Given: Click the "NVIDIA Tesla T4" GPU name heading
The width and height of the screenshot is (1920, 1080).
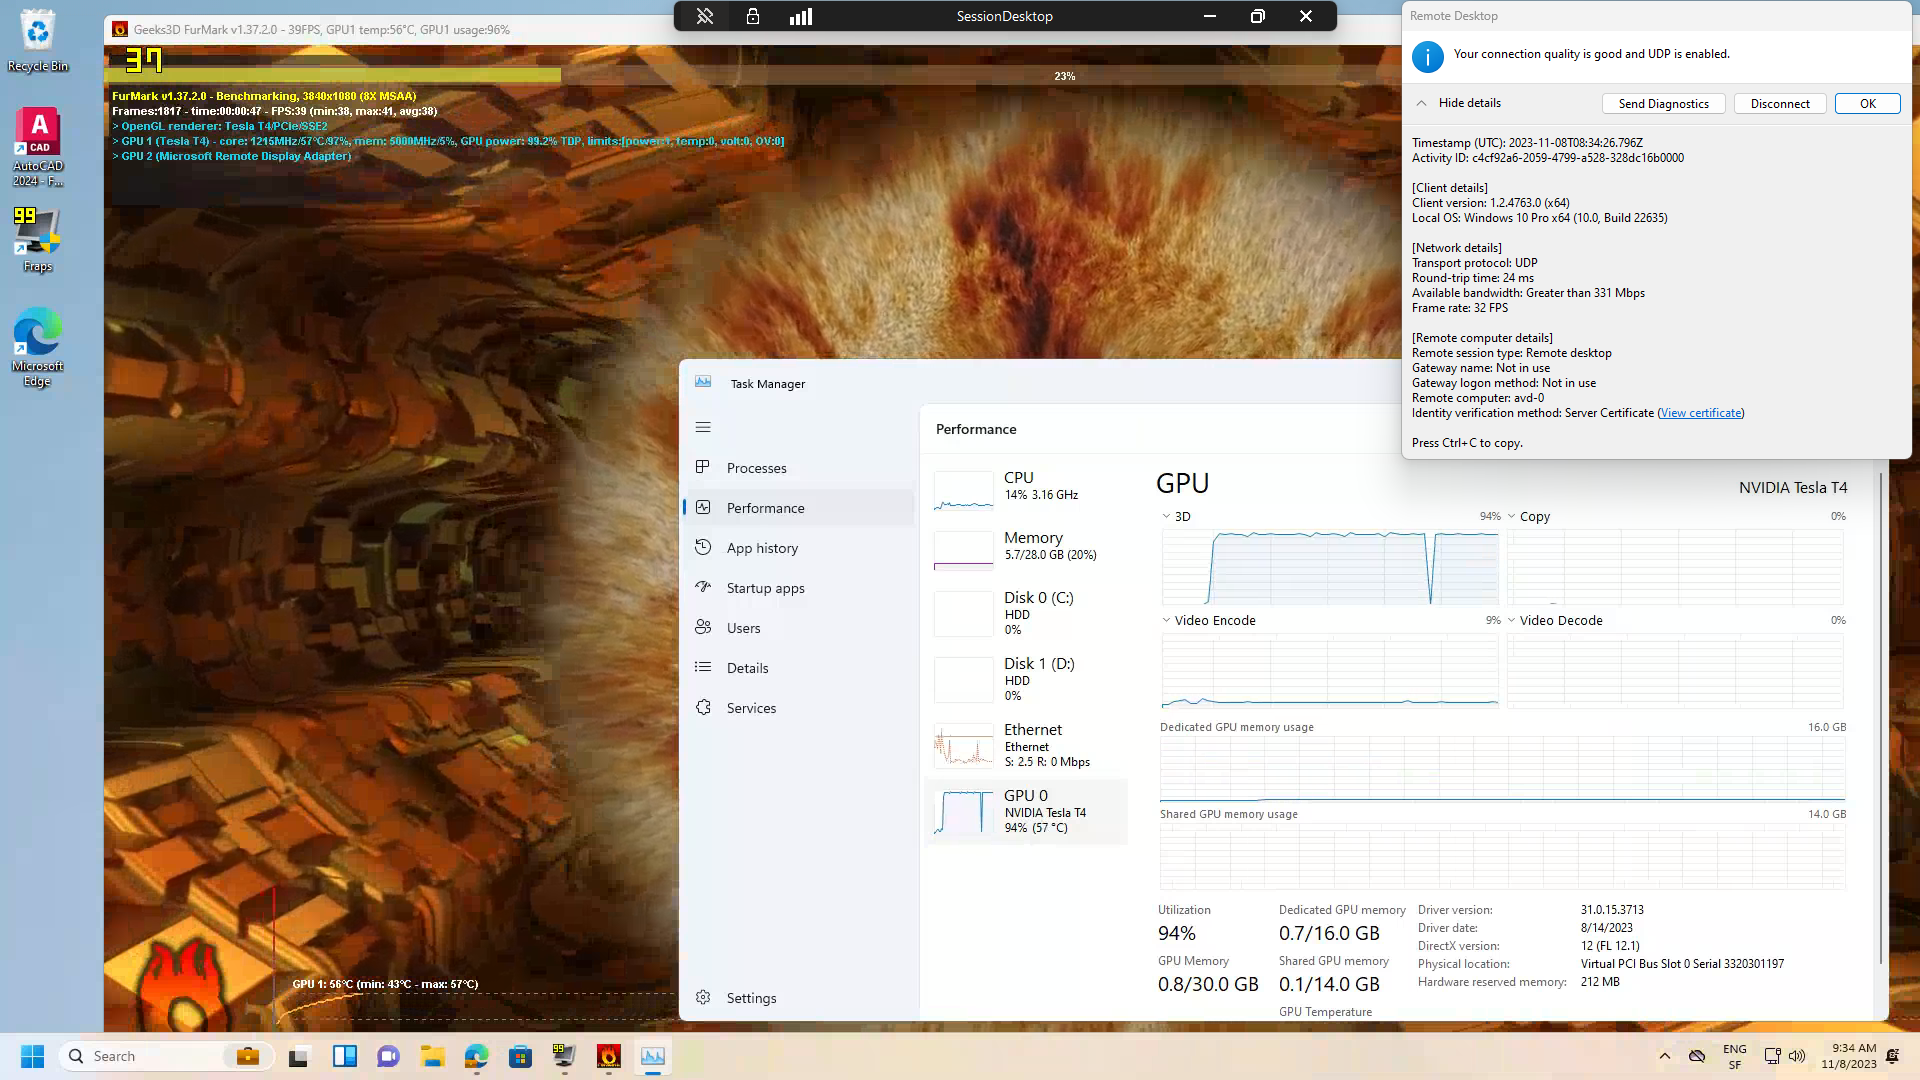Looking at the screenshot, I should tap(1792, 488).
